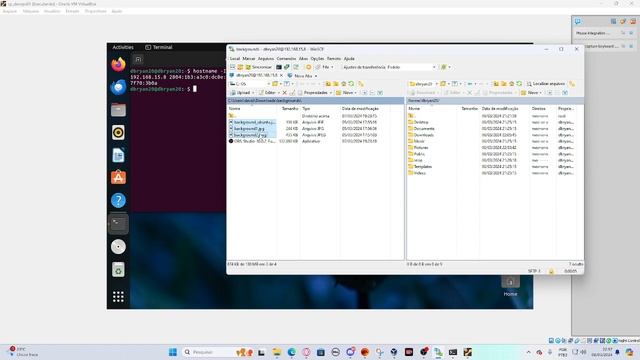This screenshot has width=640, height=360.
Task: Select the OBS Studio installer file
Action: 252,141
